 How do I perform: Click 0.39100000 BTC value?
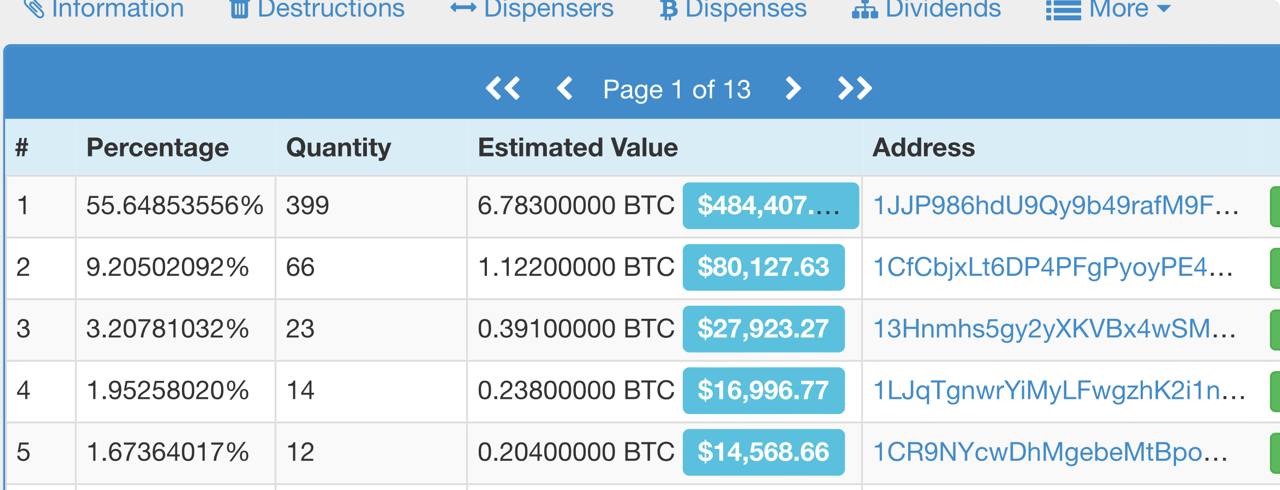[576, 329]
